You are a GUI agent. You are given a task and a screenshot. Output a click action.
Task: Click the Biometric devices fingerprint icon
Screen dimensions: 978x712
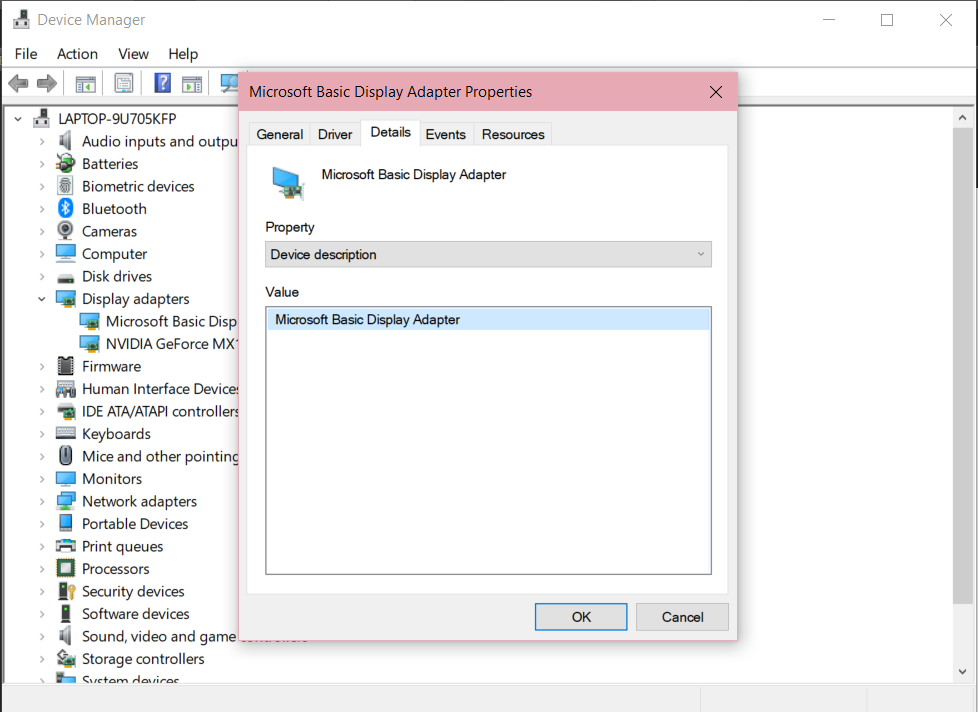pos(65,186)
